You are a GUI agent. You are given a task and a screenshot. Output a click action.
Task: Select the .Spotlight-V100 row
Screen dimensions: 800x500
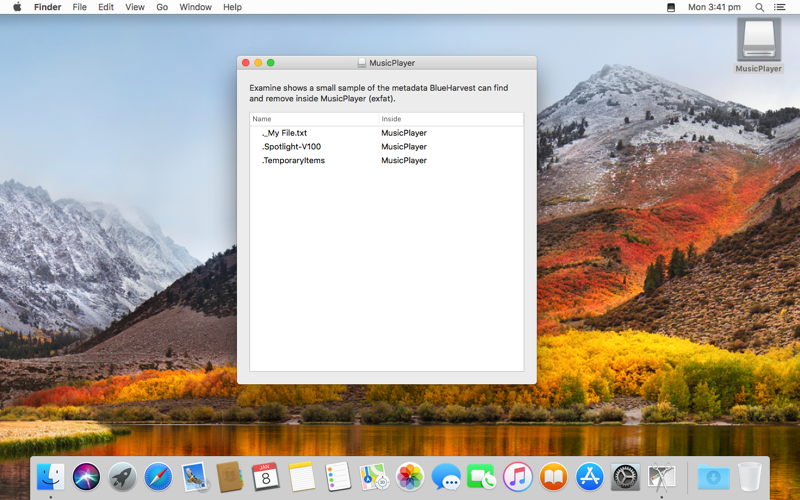tap(387, 146)
